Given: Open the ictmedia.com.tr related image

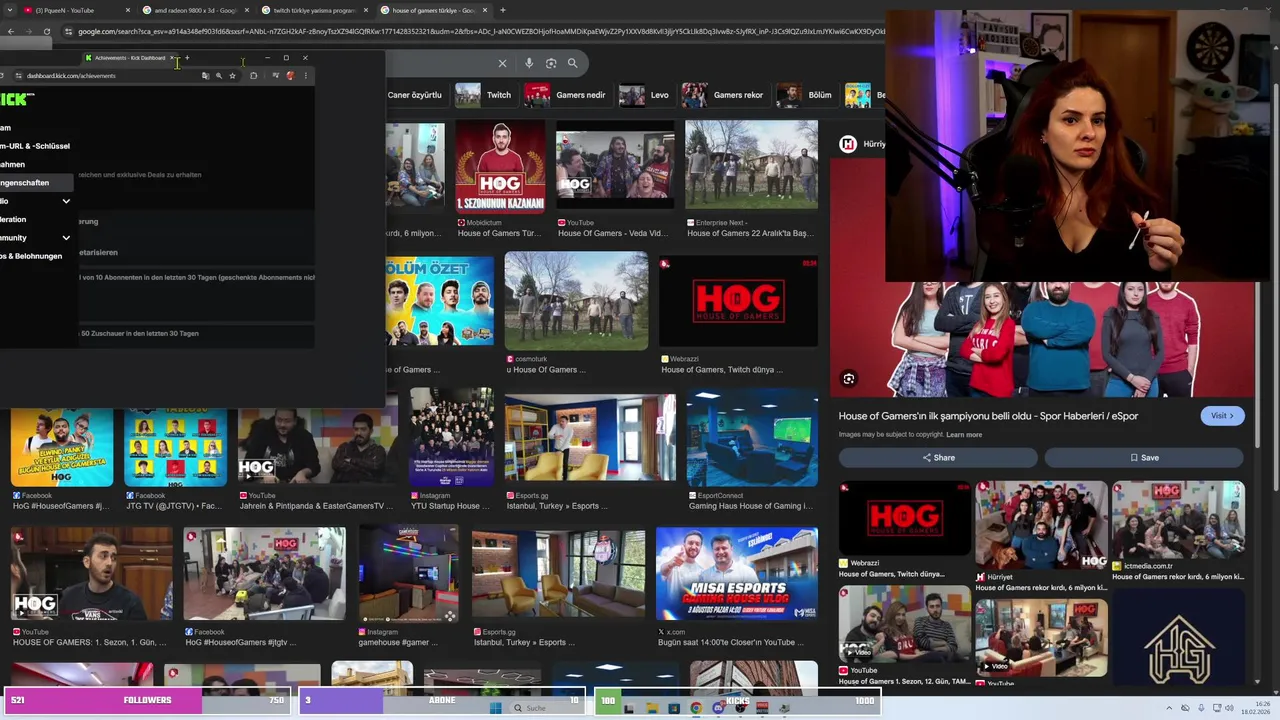Looking at the screenshot, I should click(1178, 524).
